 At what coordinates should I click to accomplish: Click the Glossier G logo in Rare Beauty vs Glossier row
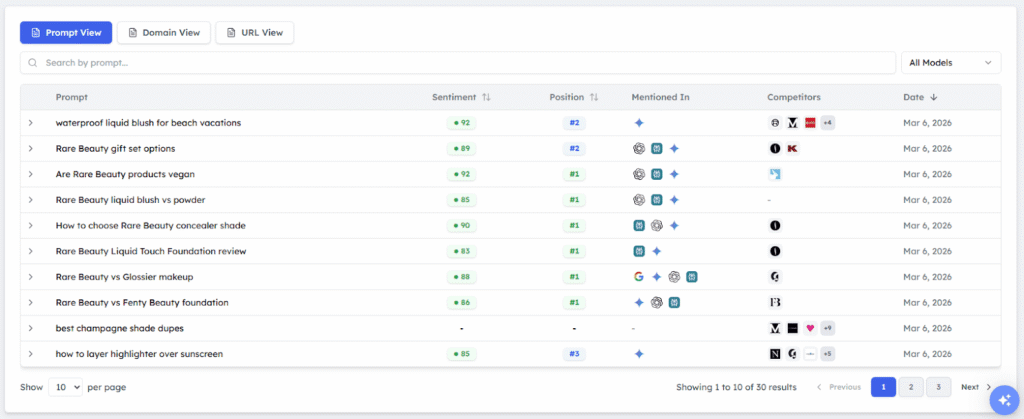point(775,277)
